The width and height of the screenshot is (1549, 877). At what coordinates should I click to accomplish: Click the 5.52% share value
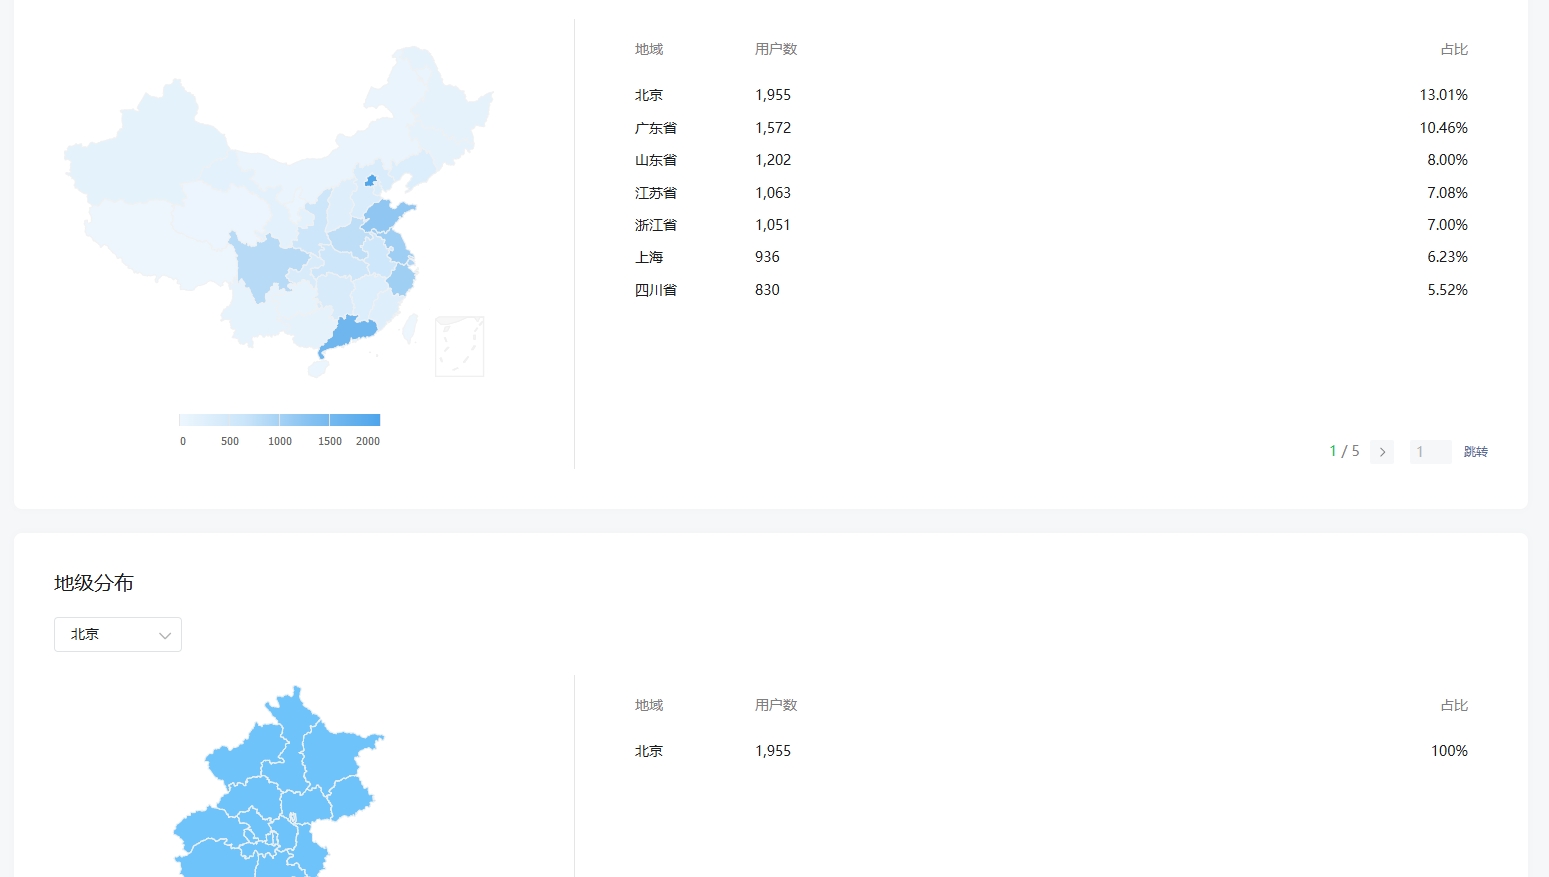pos(1447,290)
